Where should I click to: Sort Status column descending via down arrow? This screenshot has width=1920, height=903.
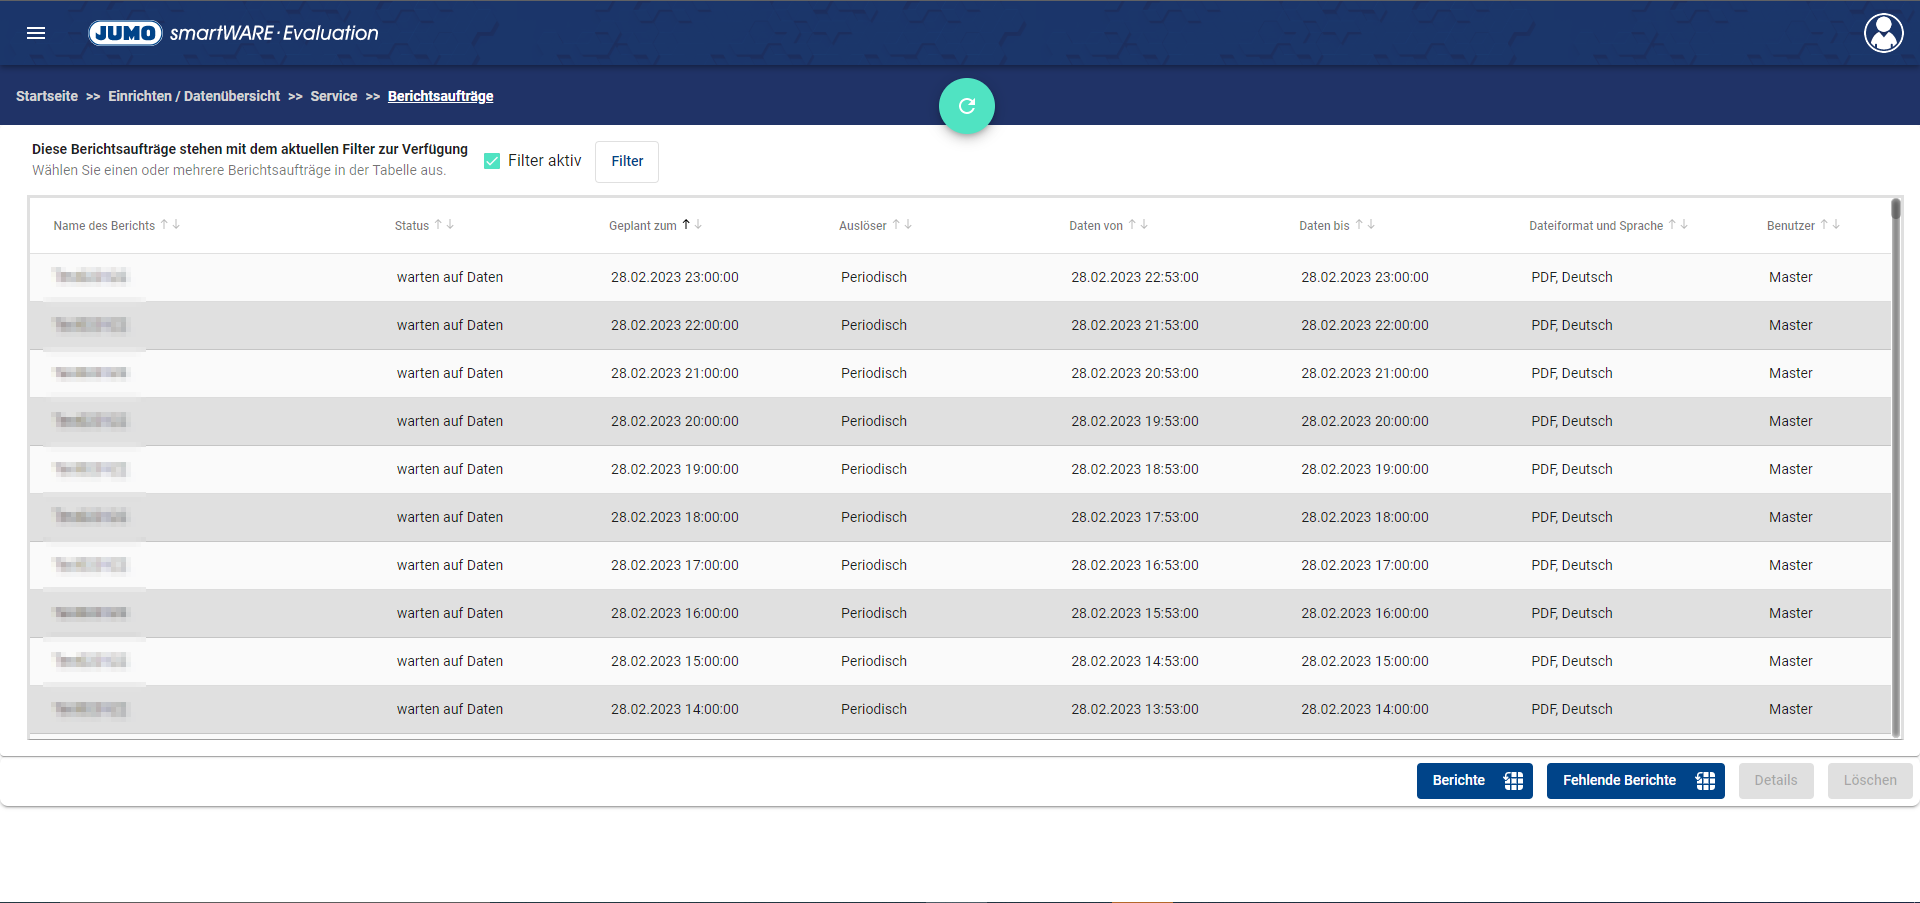pyautogui.click(x=450, y=225)
